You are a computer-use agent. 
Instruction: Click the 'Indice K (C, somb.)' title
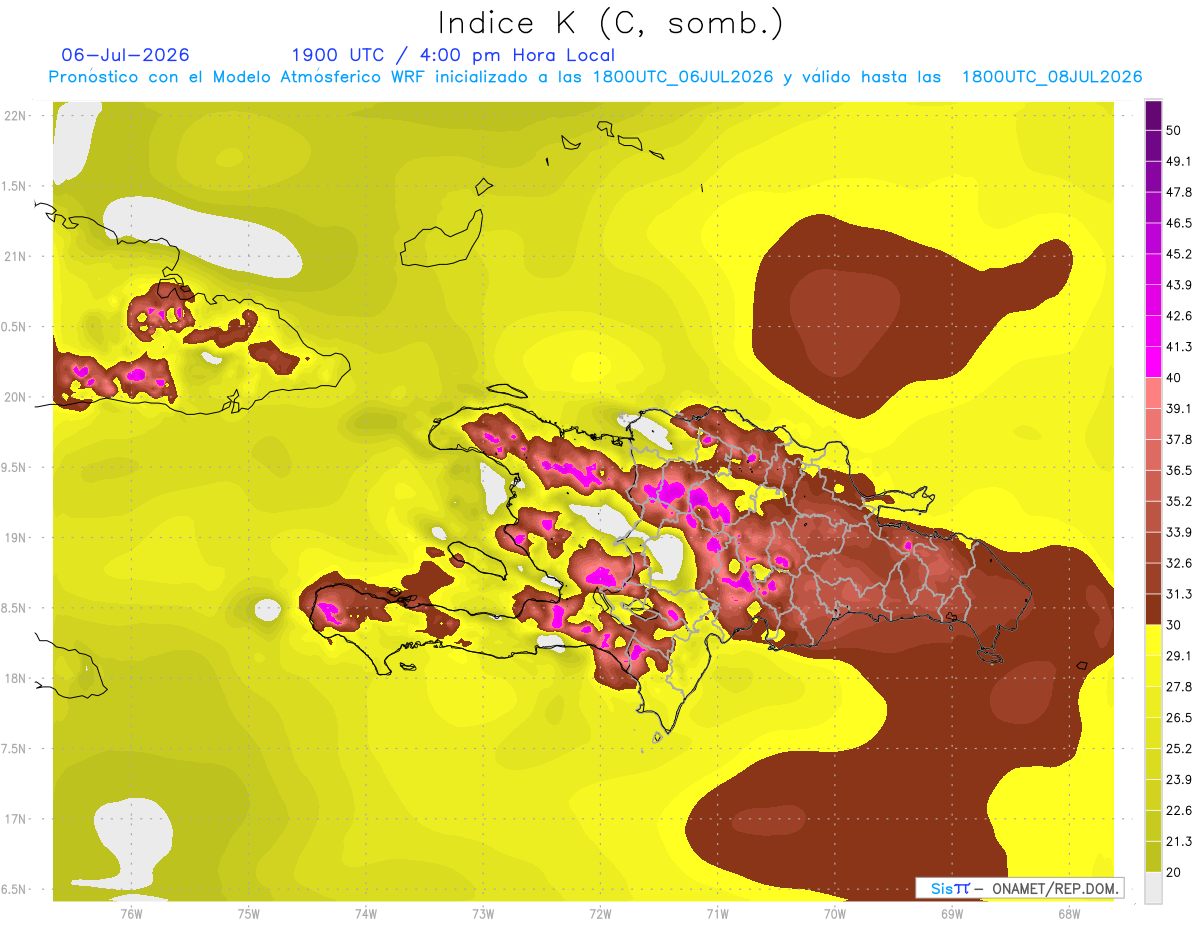tap(611, 23)
